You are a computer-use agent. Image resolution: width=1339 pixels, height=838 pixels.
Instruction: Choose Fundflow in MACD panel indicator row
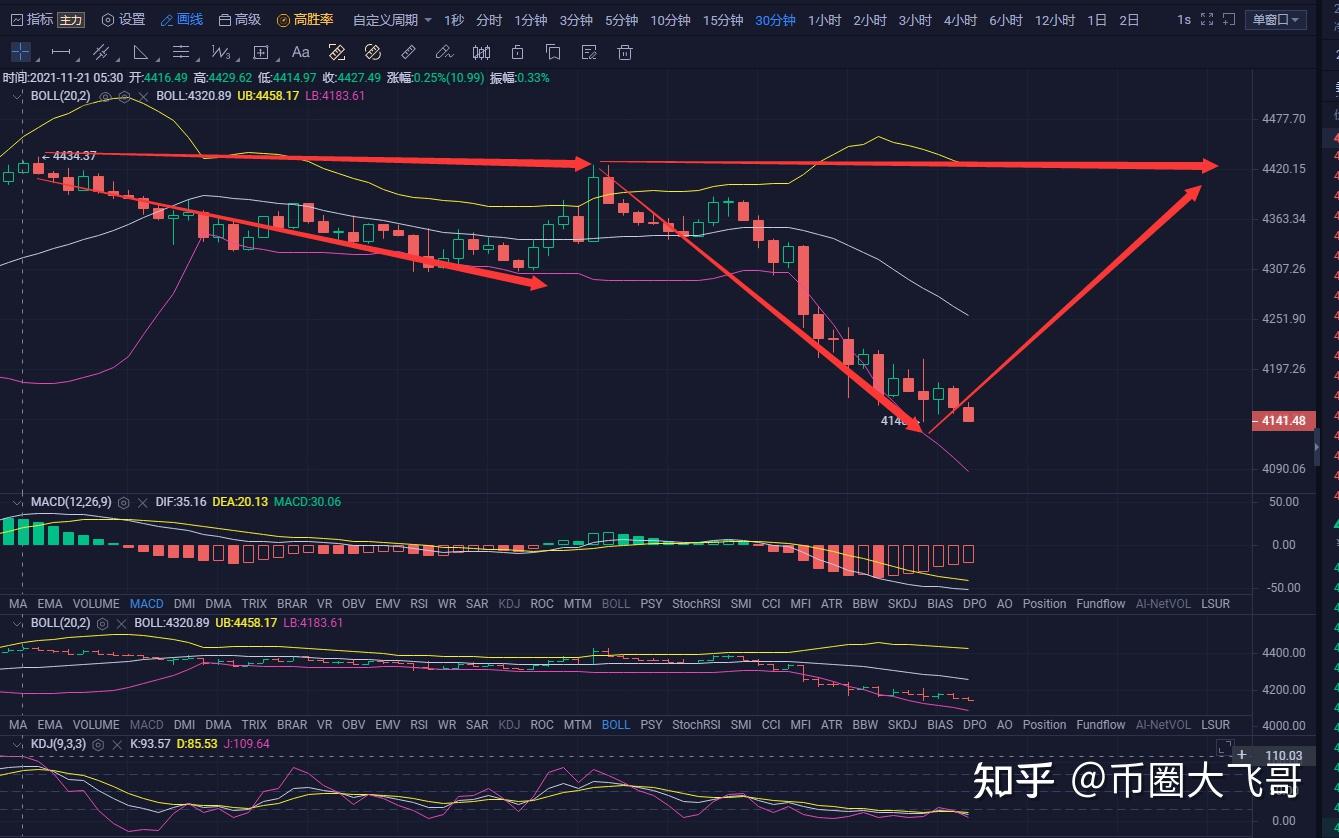[x=1101, y=604]
